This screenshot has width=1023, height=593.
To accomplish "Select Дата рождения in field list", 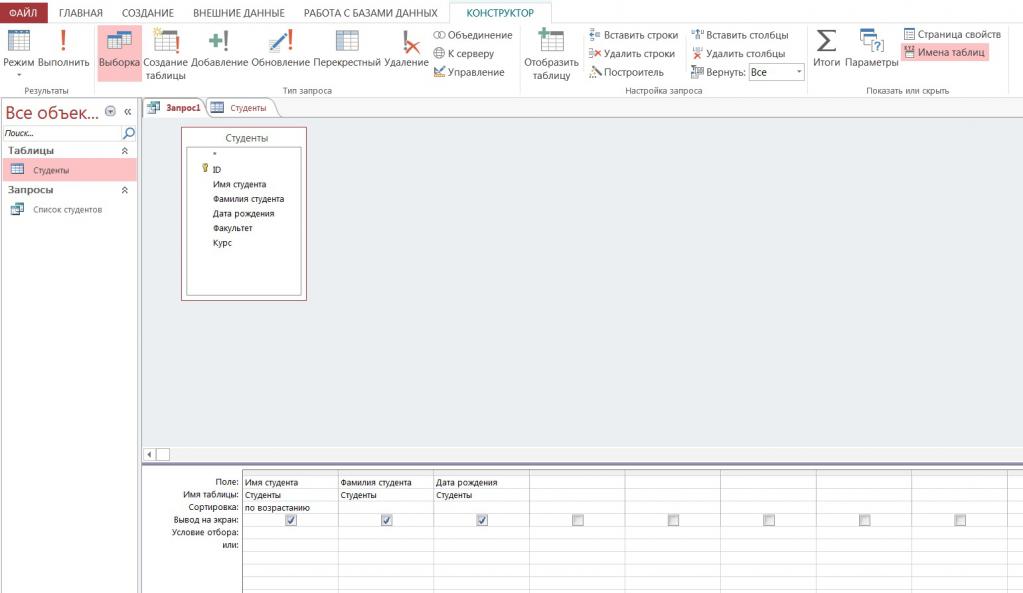I will pyautogui.click(x=244, y=213).
